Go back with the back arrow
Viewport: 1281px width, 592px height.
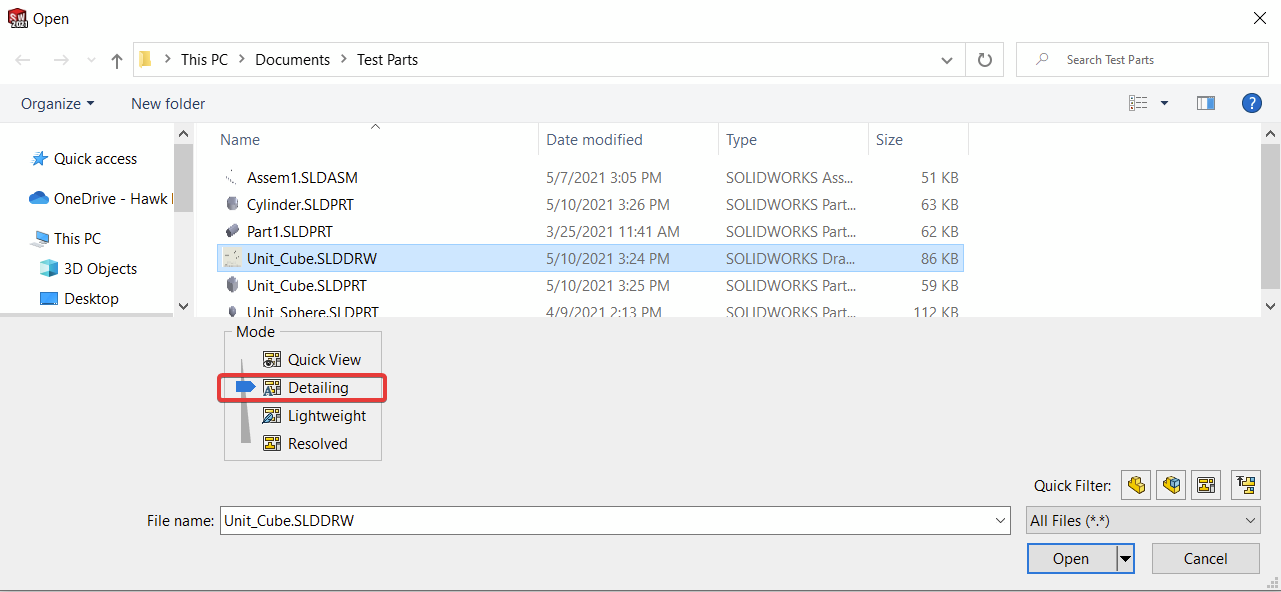(x=23, y=60)
